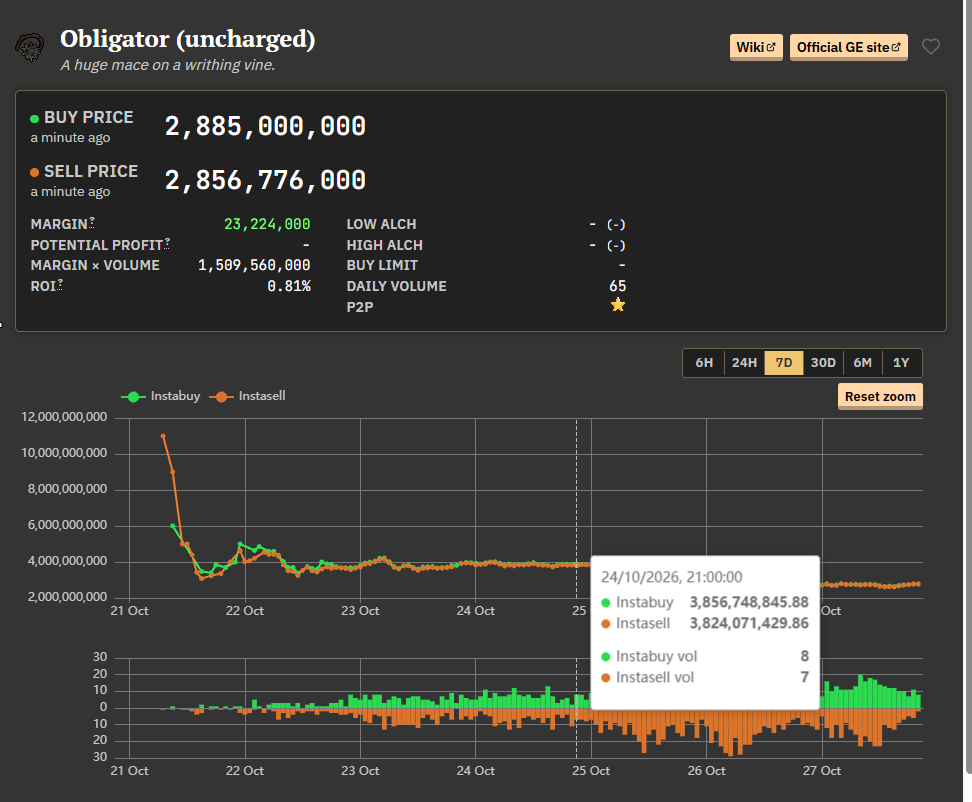Open the Wiki link button
The image size is (972, 802).
(756, 47)
